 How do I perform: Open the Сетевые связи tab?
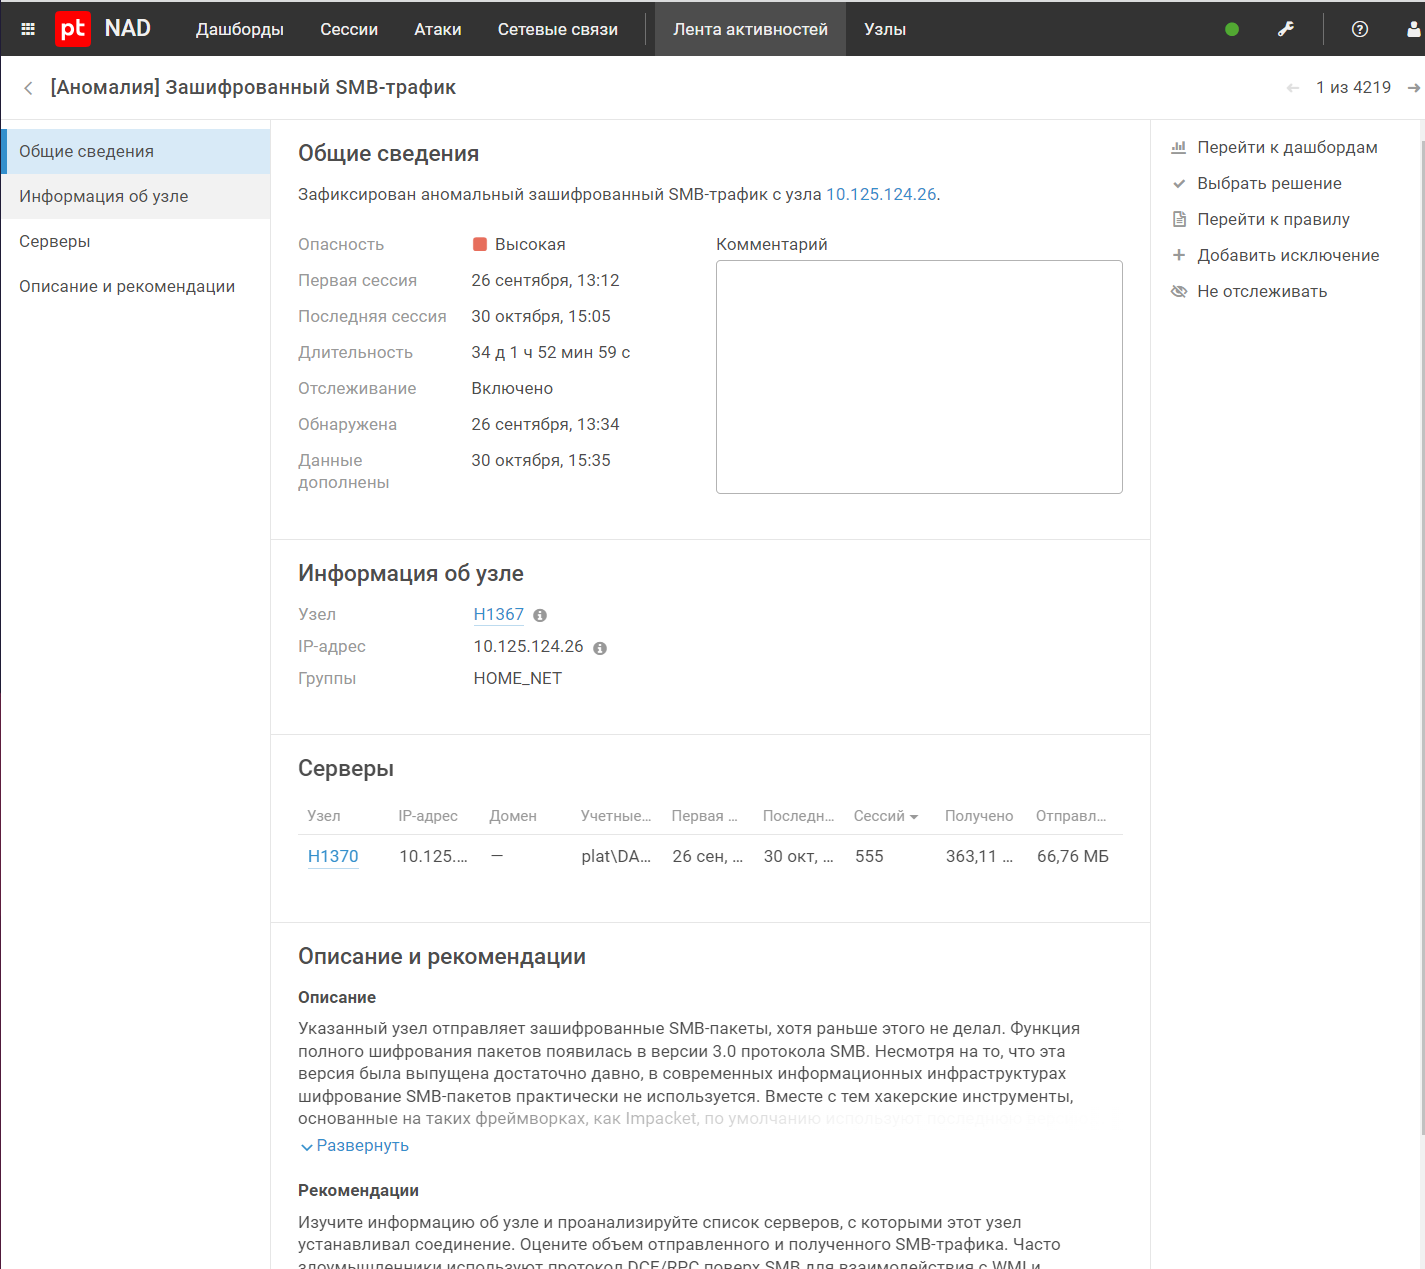click(558, 29)
